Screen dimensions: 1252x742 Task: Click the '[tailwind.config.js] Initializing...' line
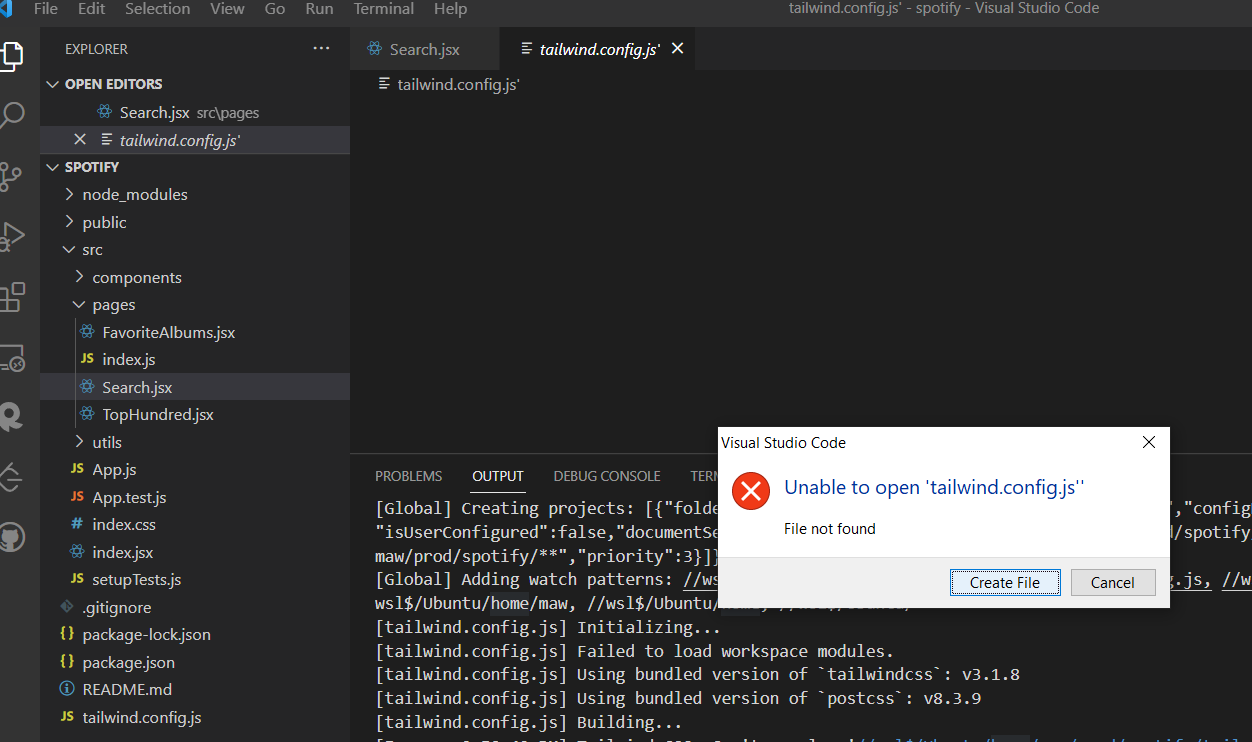[x=548, y=627]
